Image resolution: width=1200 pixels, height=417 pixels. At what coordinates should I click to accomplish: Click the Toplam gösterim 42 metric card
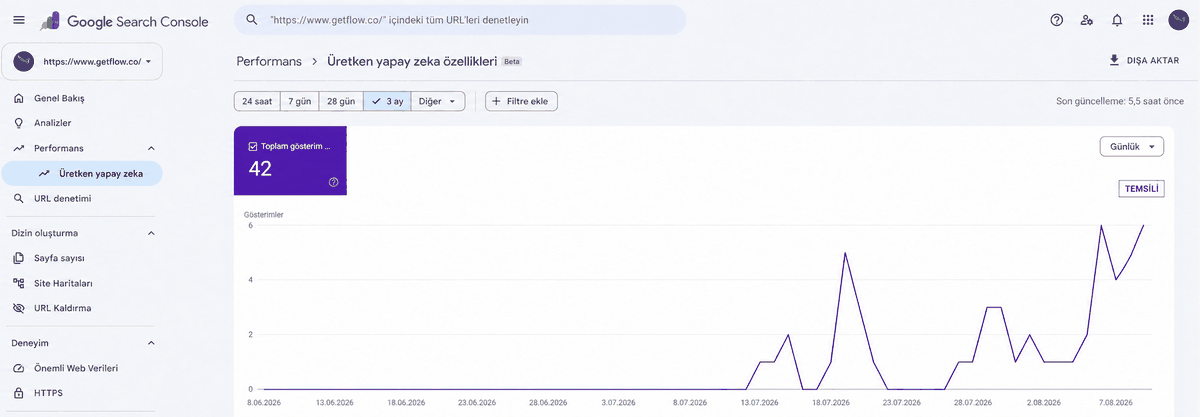290,160
